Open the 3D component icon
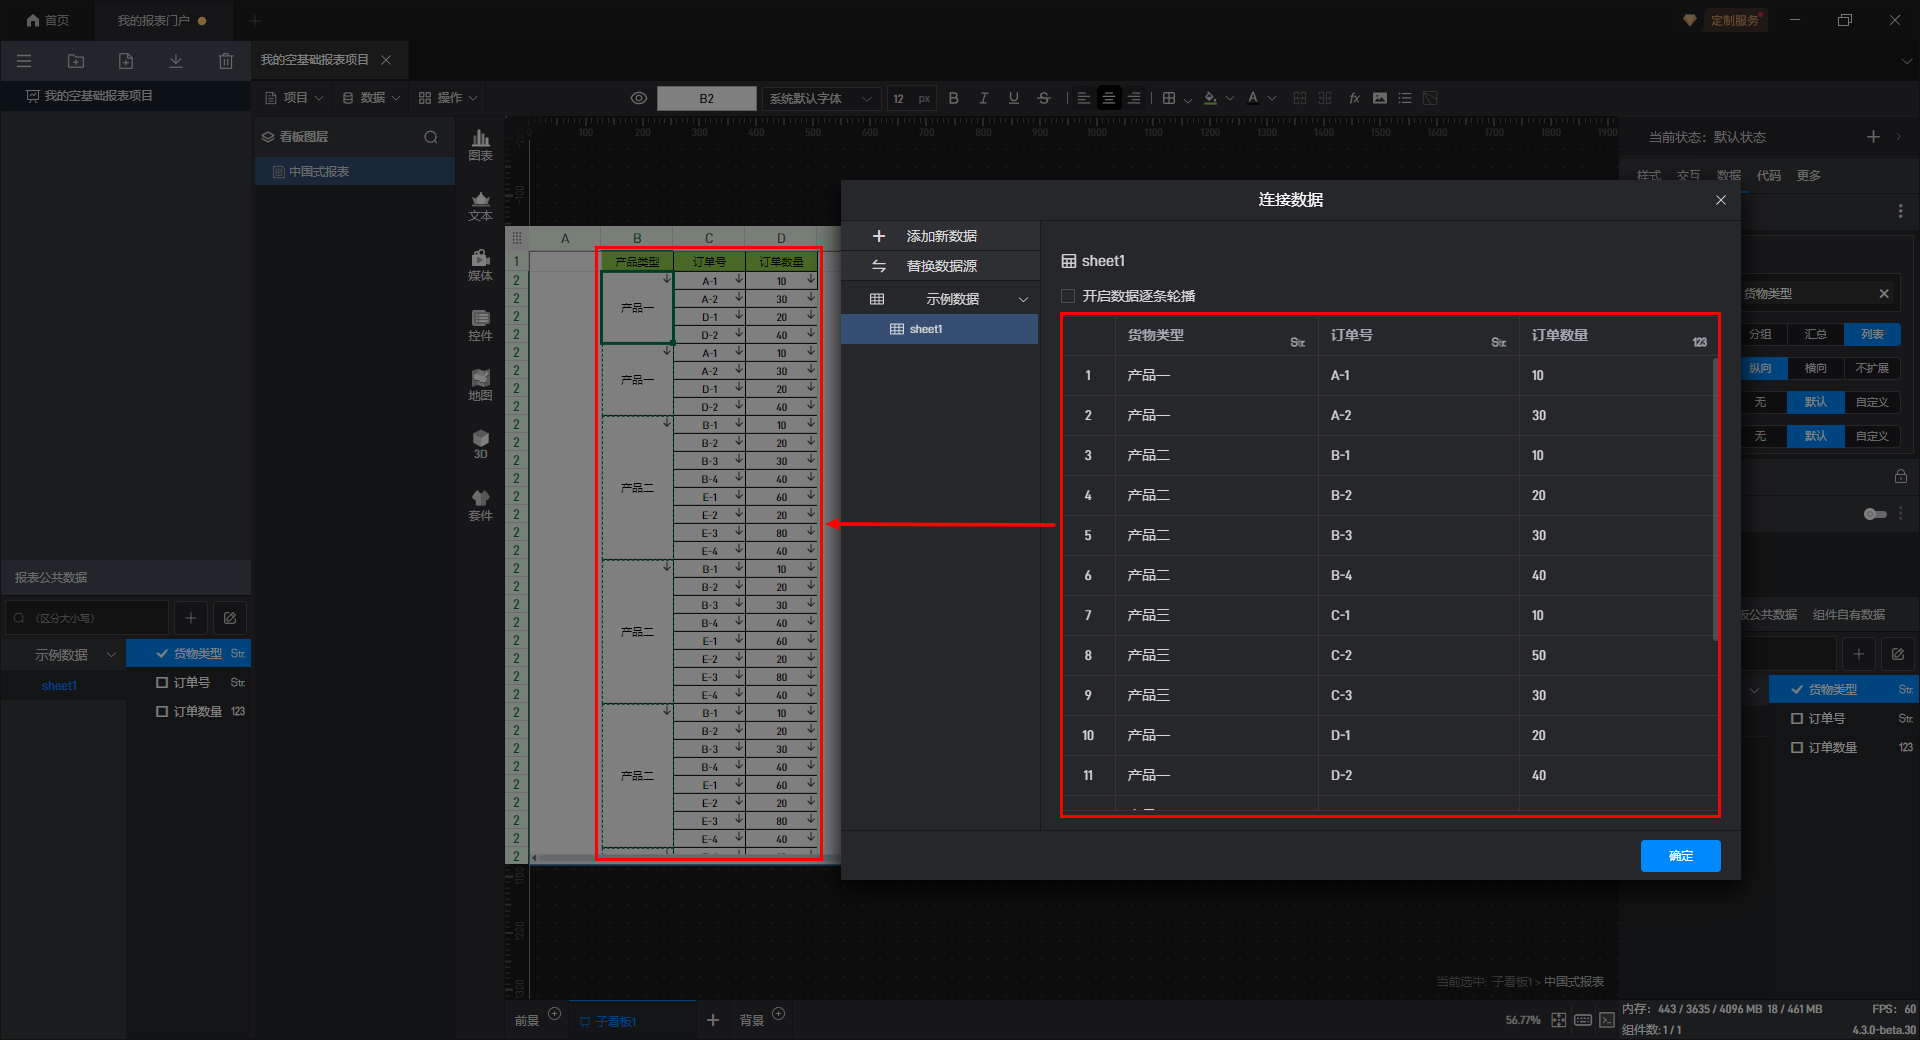The image size is (1920, 1040). (480, 444)
